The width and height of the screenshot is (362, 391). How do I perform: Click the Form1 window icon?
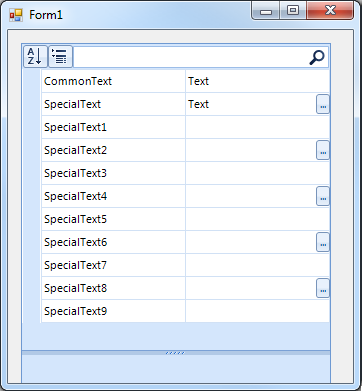16,15
